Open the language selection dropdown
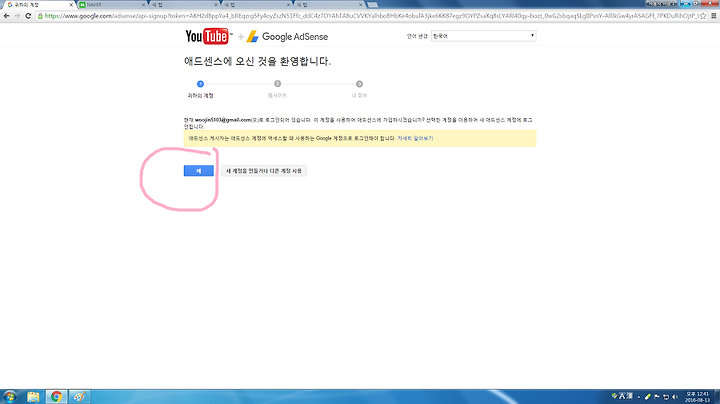Image resolution: width=720 pixels, height=404 pixels. click(484, 36)
